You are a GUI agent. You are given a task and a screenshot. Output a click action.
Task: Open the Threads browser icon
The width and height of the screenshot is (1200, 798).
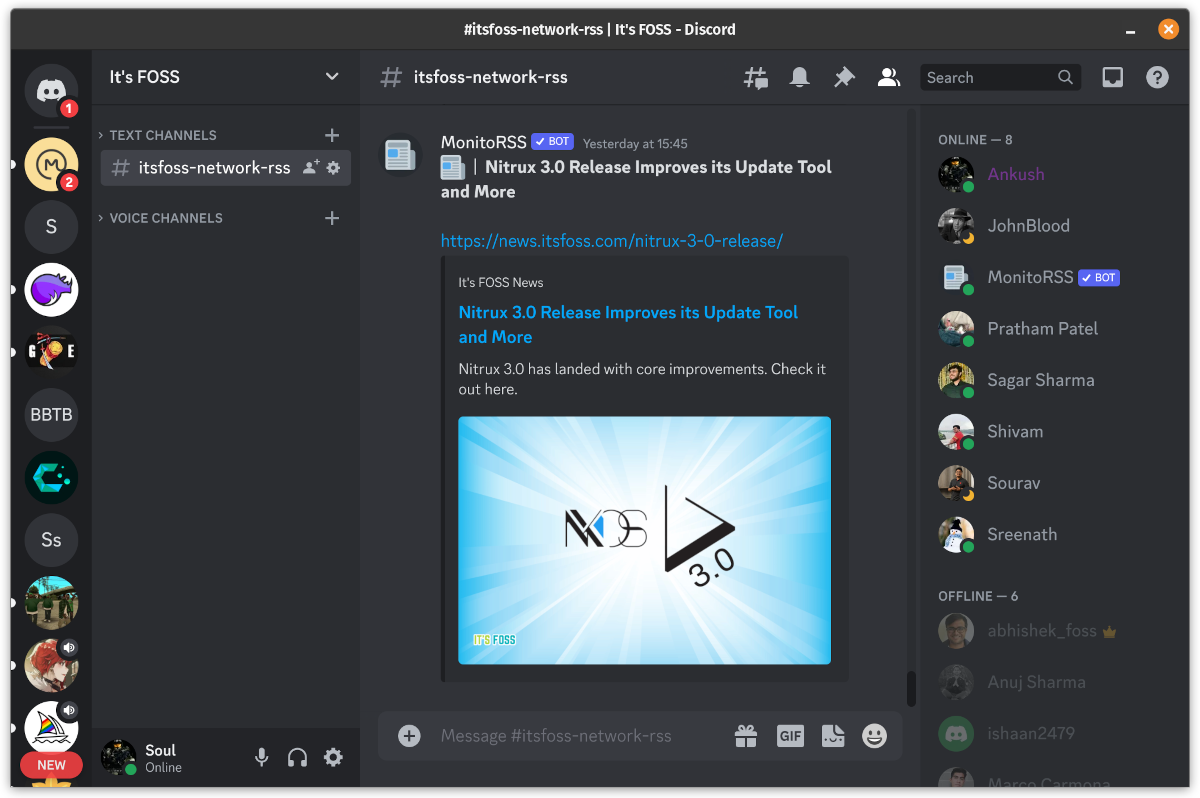tap(755, 77)
